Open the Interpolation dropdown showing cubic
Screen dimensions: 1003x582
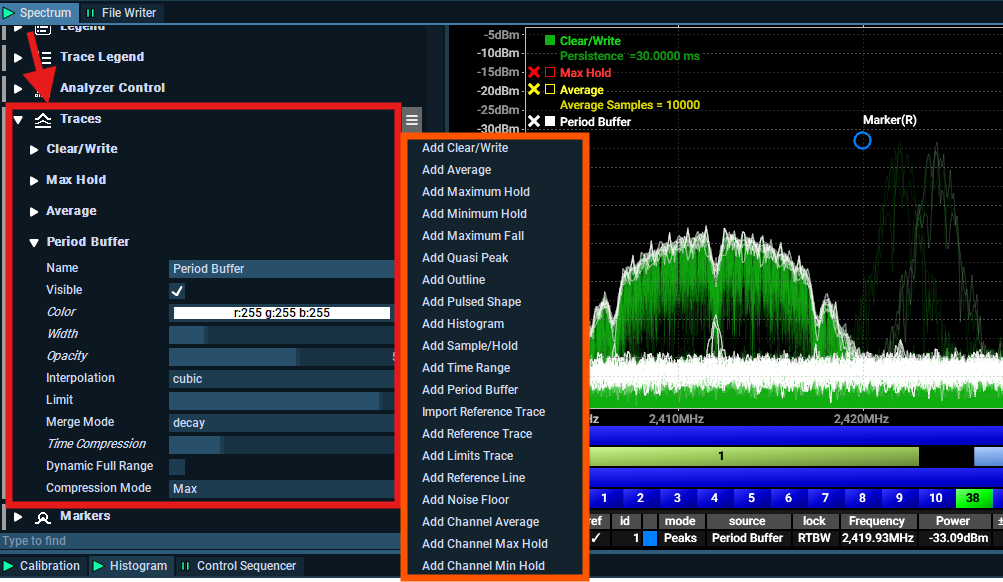(281, 379)
